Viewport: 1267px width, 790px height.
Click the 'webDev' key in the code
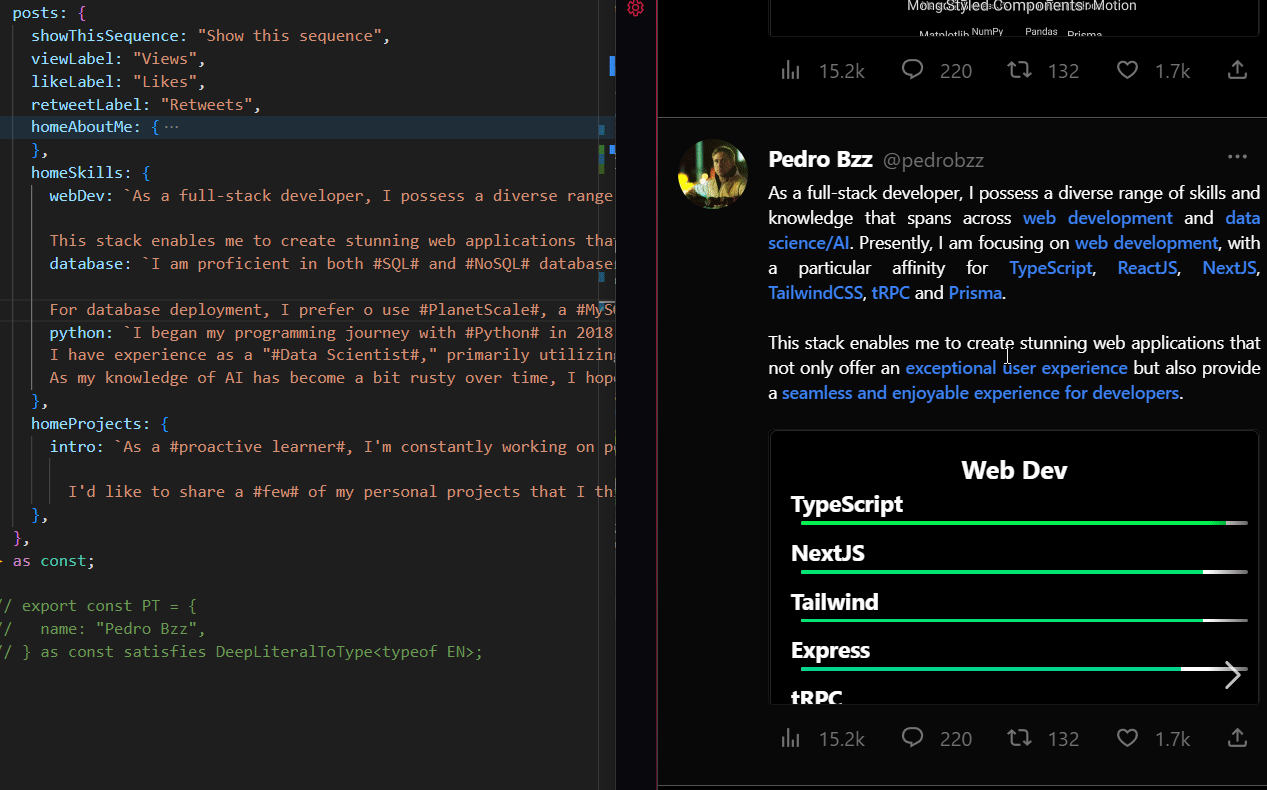[77, 195]
